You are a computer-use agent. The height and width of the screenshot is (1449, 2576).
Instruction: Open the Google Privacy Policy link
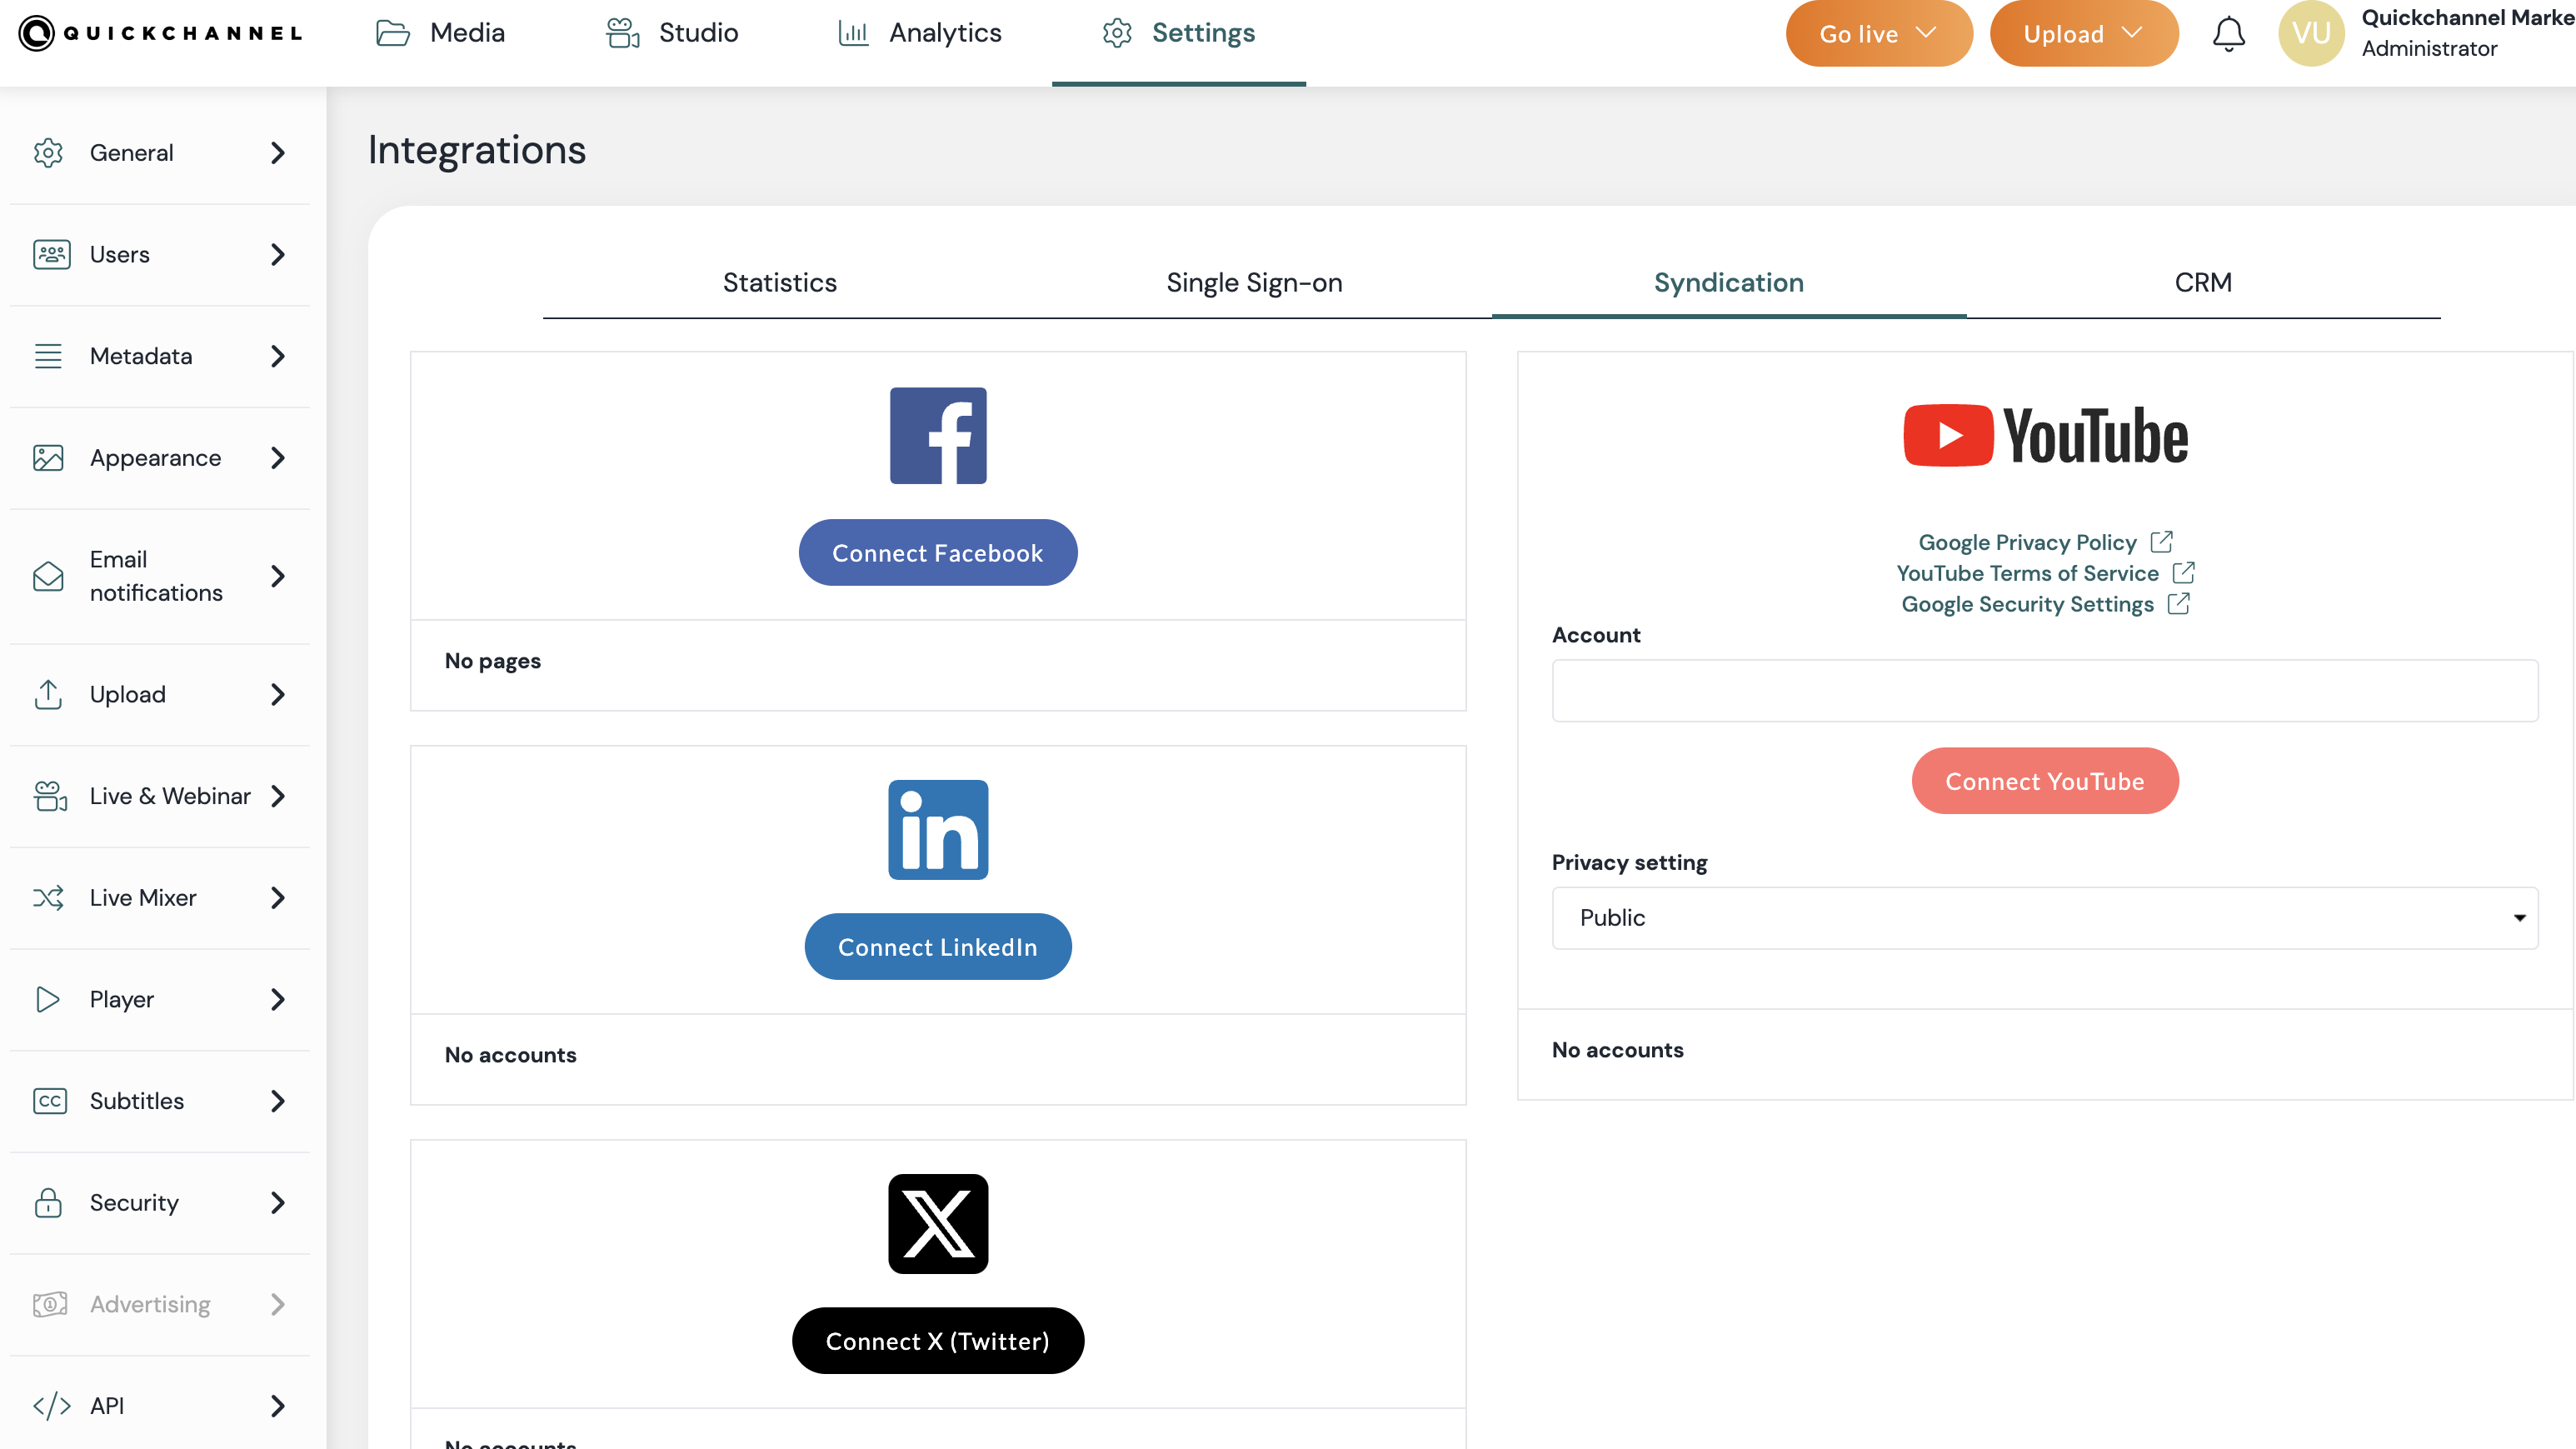pyautogui.click(x=2026, y=542)
